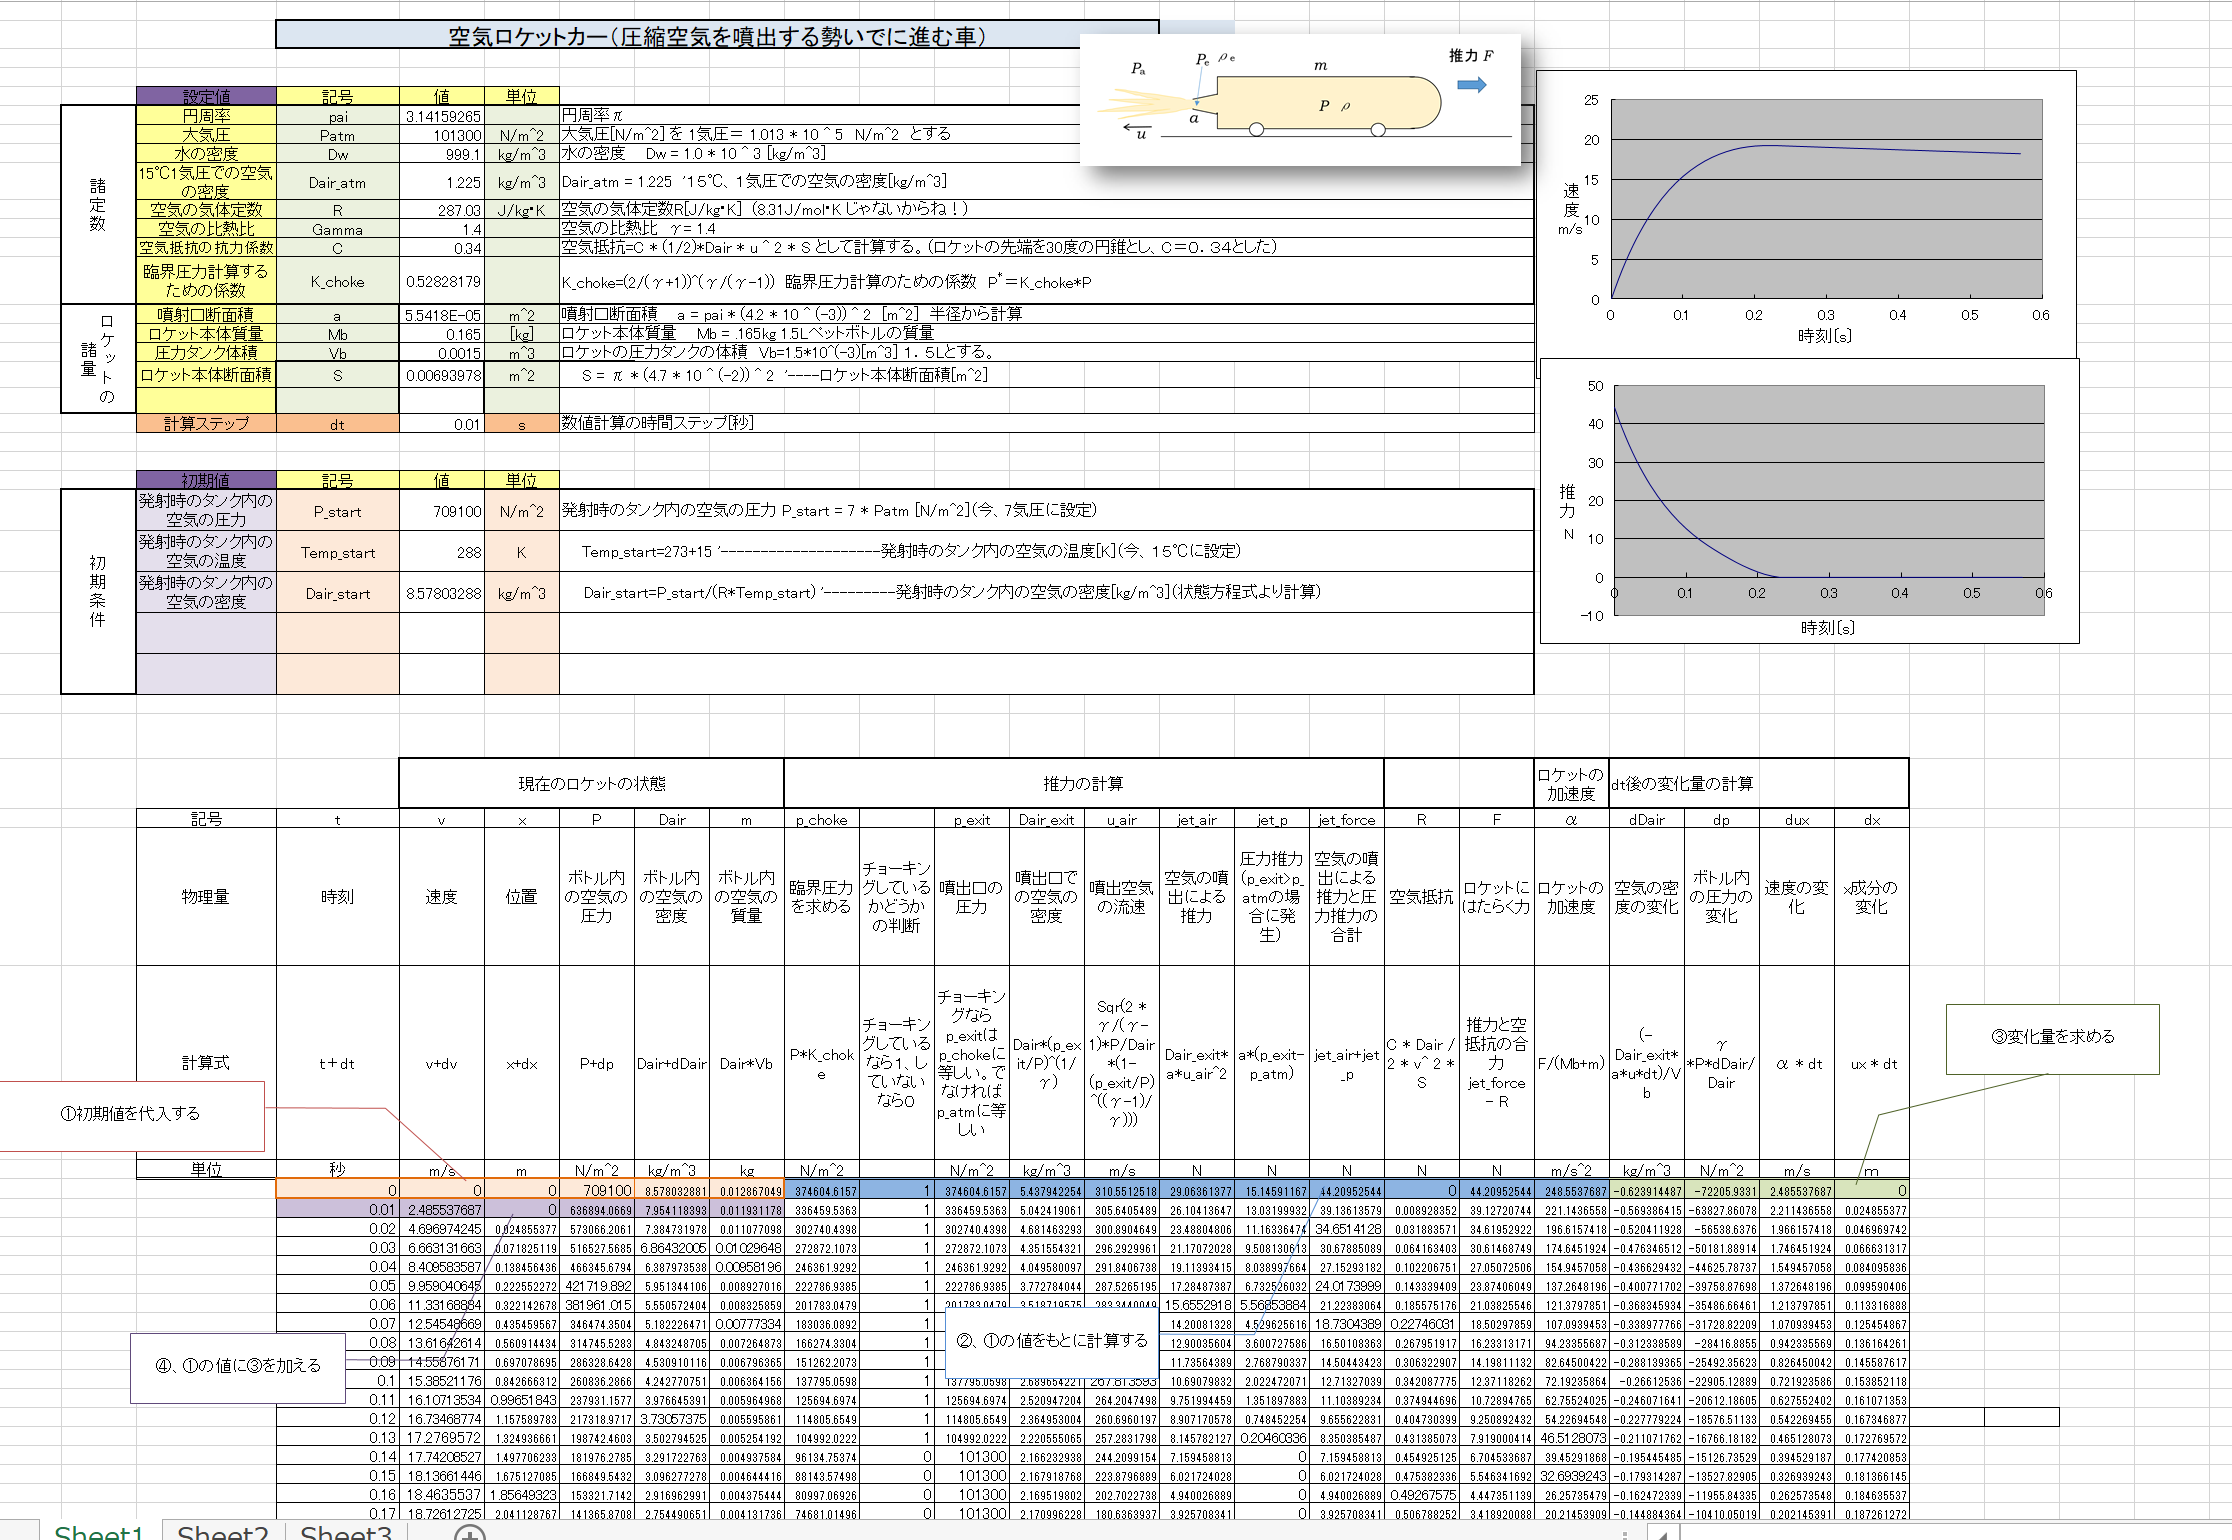2232x1540 pixels.
Task: Click the purple 設定値 header cell
Action: 206,96
